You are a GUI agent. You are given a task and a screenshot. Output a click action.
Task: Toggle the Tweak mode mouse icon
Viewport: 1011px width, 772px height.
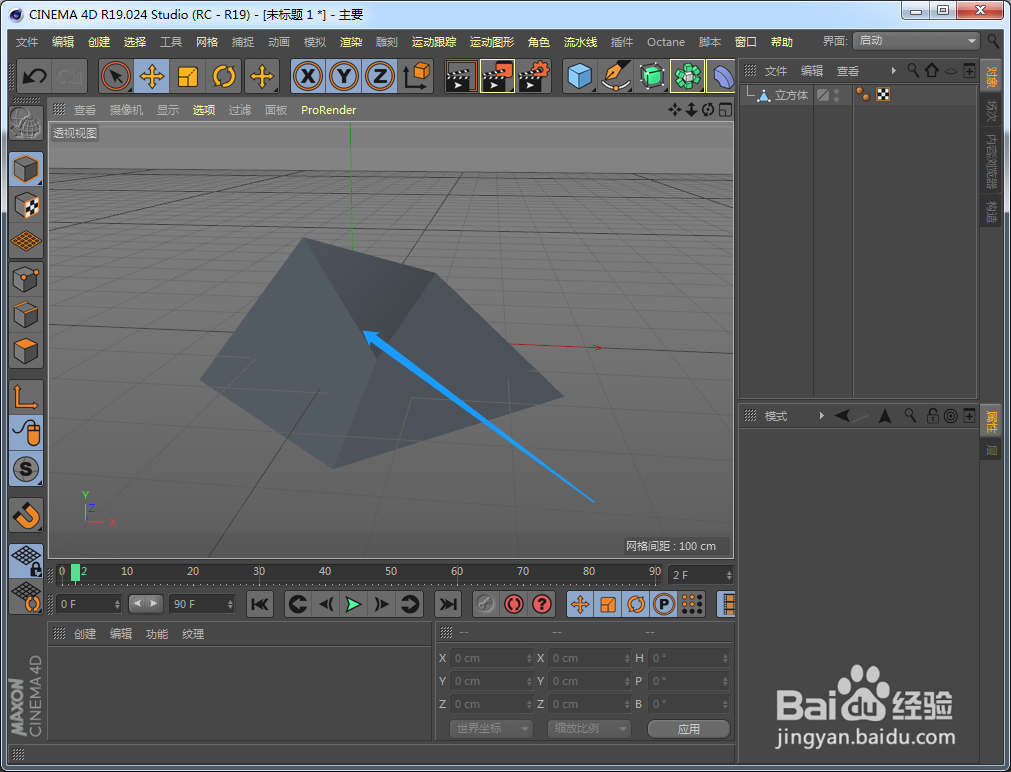point(26,433)
